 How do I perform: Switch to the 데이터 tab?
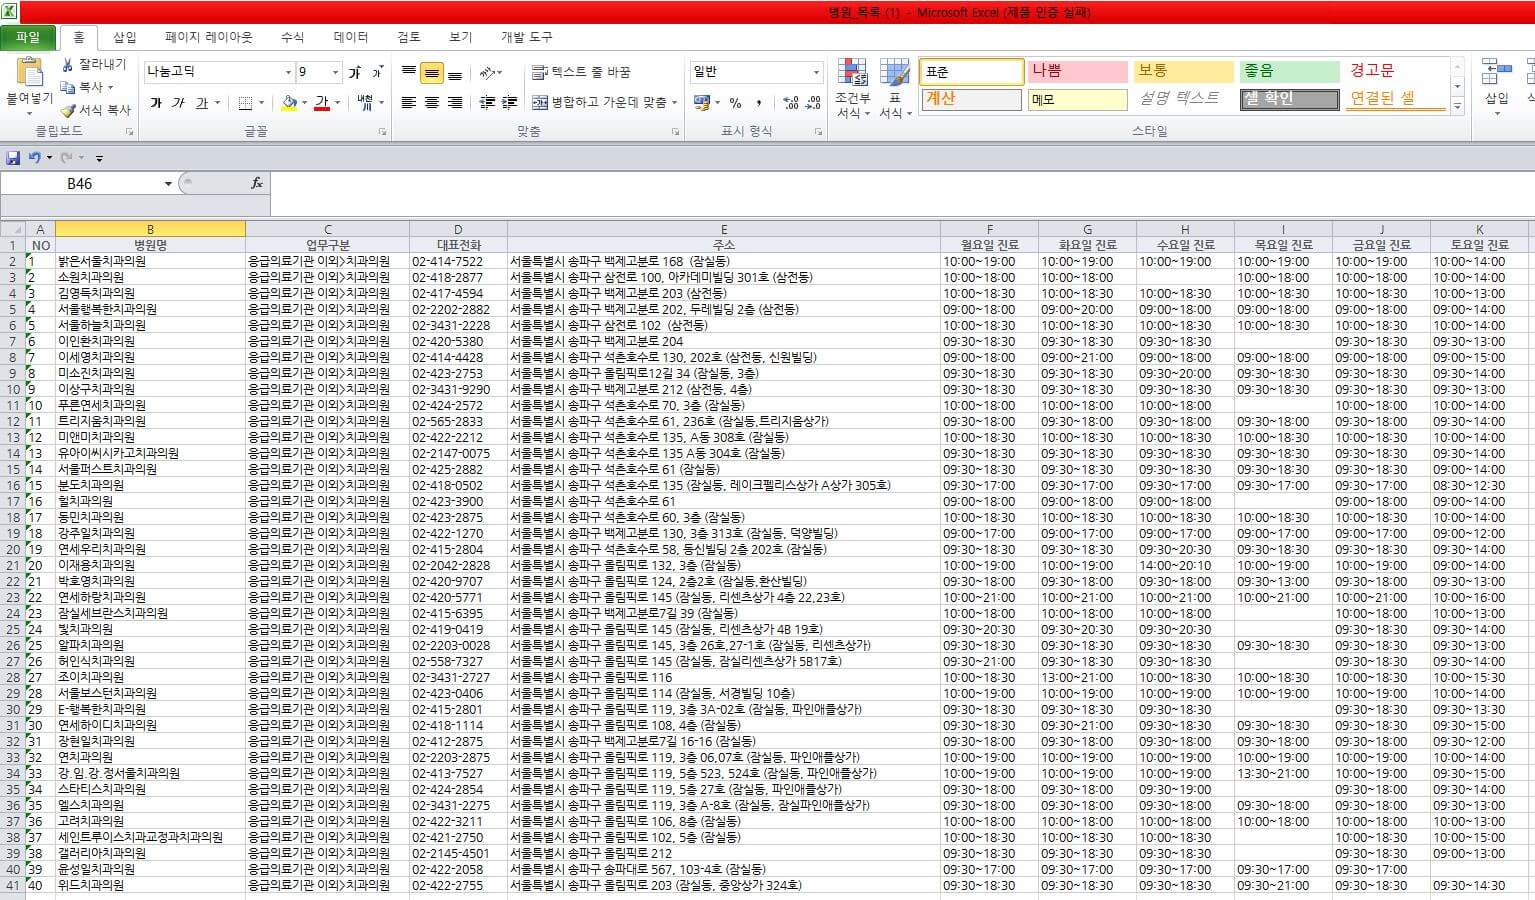coord(351,37)
